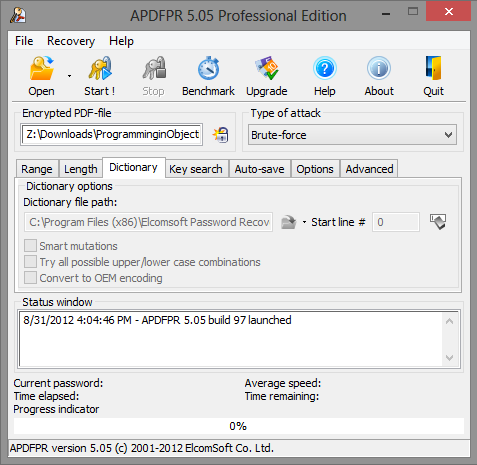477x465 pixels.
Task: Switch to the Key search tab
Action: [196, 169]
